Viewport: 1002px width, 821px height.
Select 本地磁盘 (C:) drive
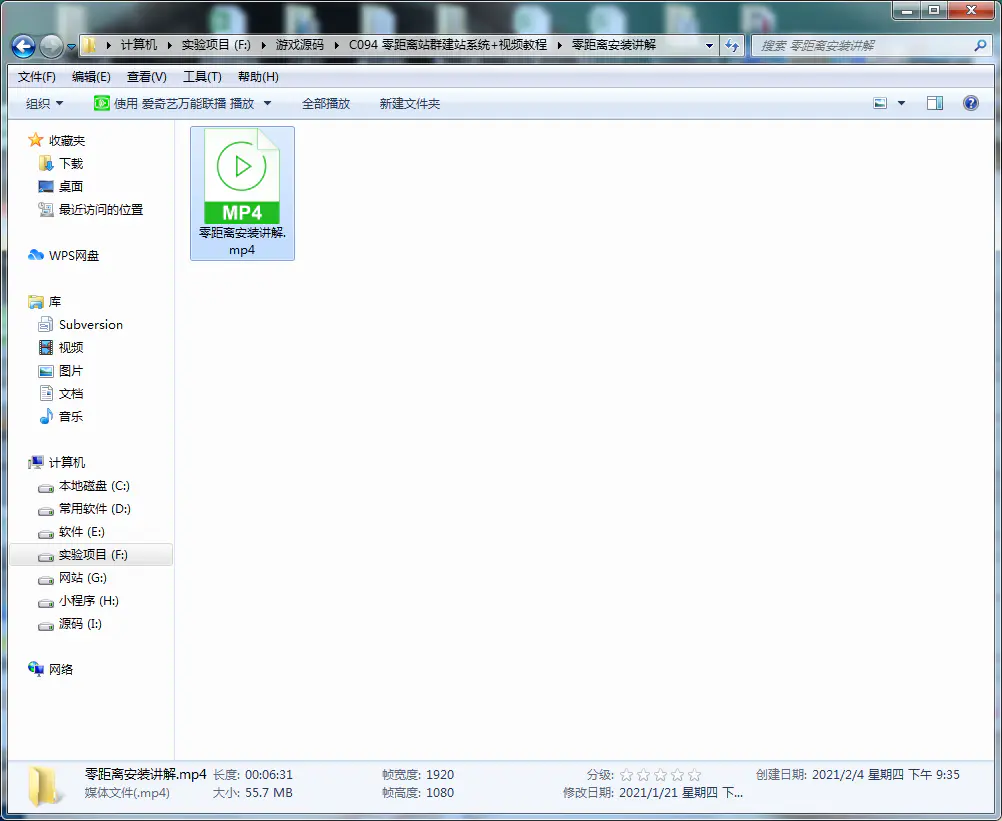click(x=93, y=486)
